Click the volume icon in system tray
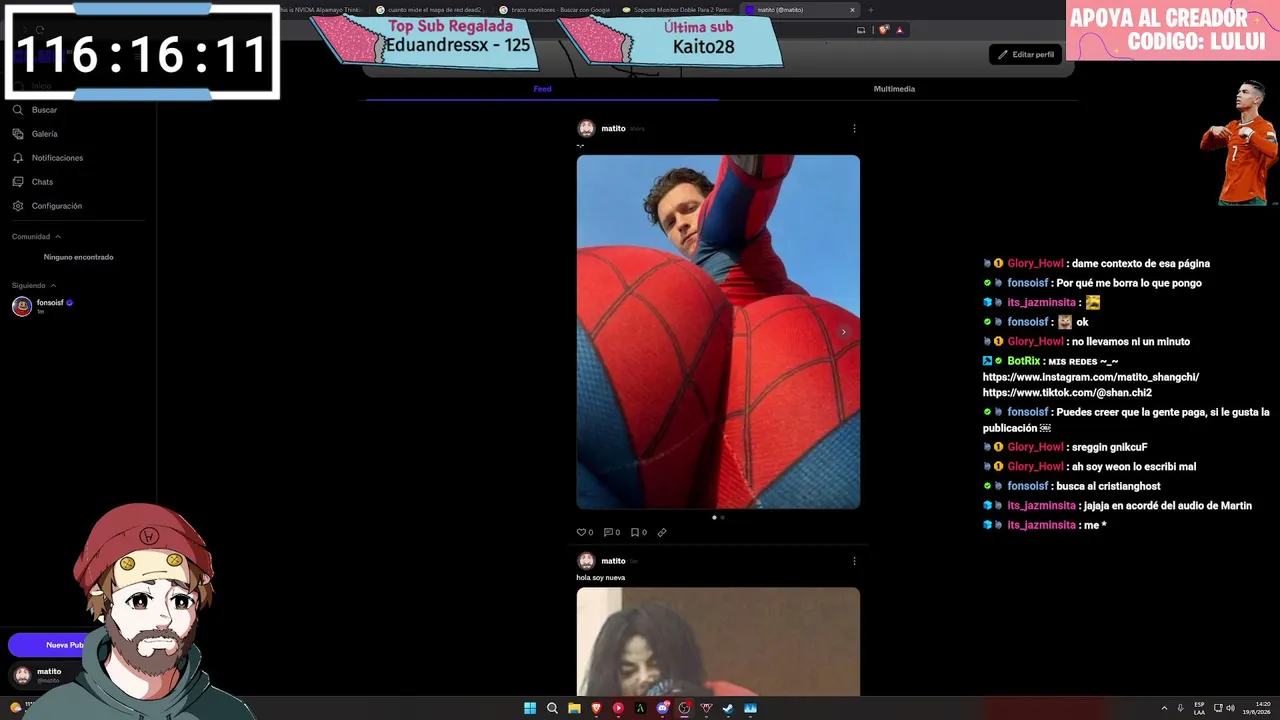1280x720 pixels. pyautogui.click(x=1230, y=708)
